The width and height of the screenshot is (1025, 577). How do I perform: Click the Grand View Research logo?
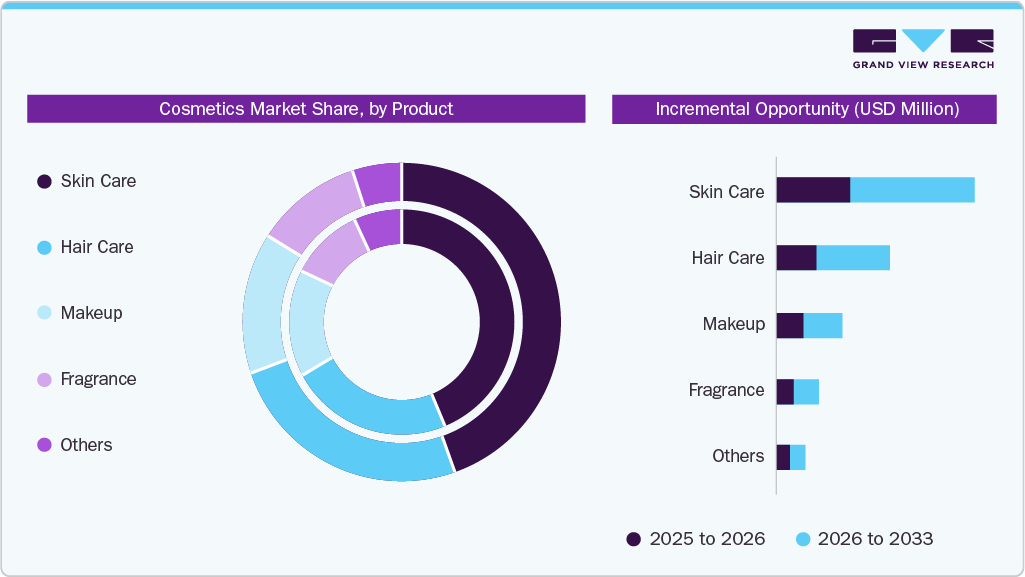(x=922, y=47)
